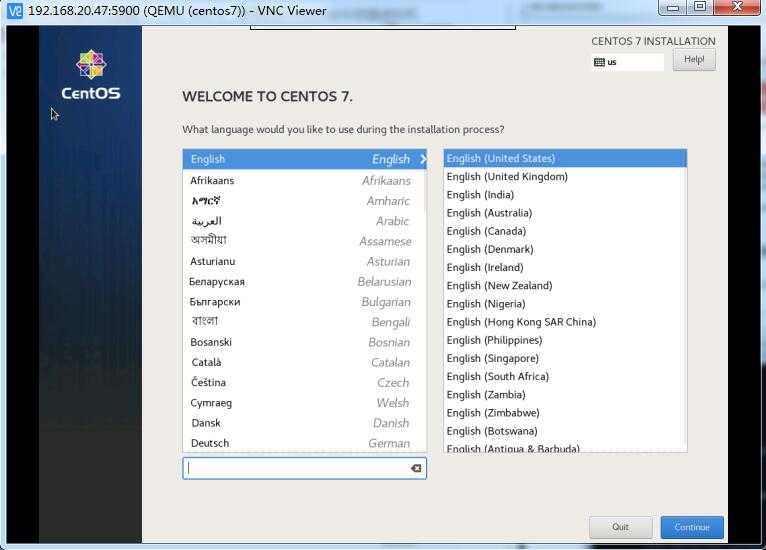Click the Quit button

coord(620,527)
